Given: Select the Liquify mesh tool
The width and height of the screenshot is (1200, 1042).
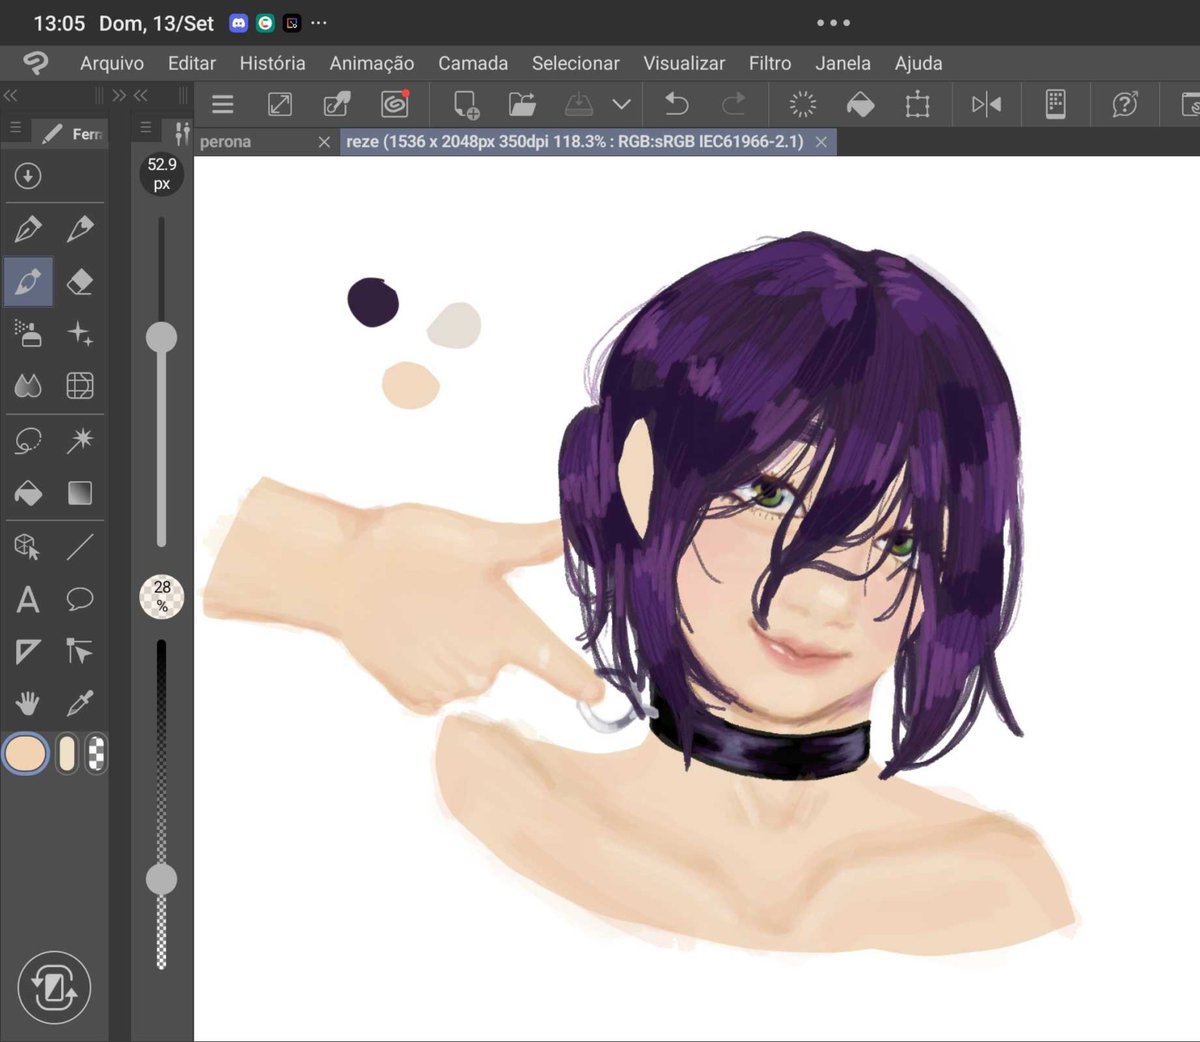Looking at the screenshot, I should tap(80, 386).
